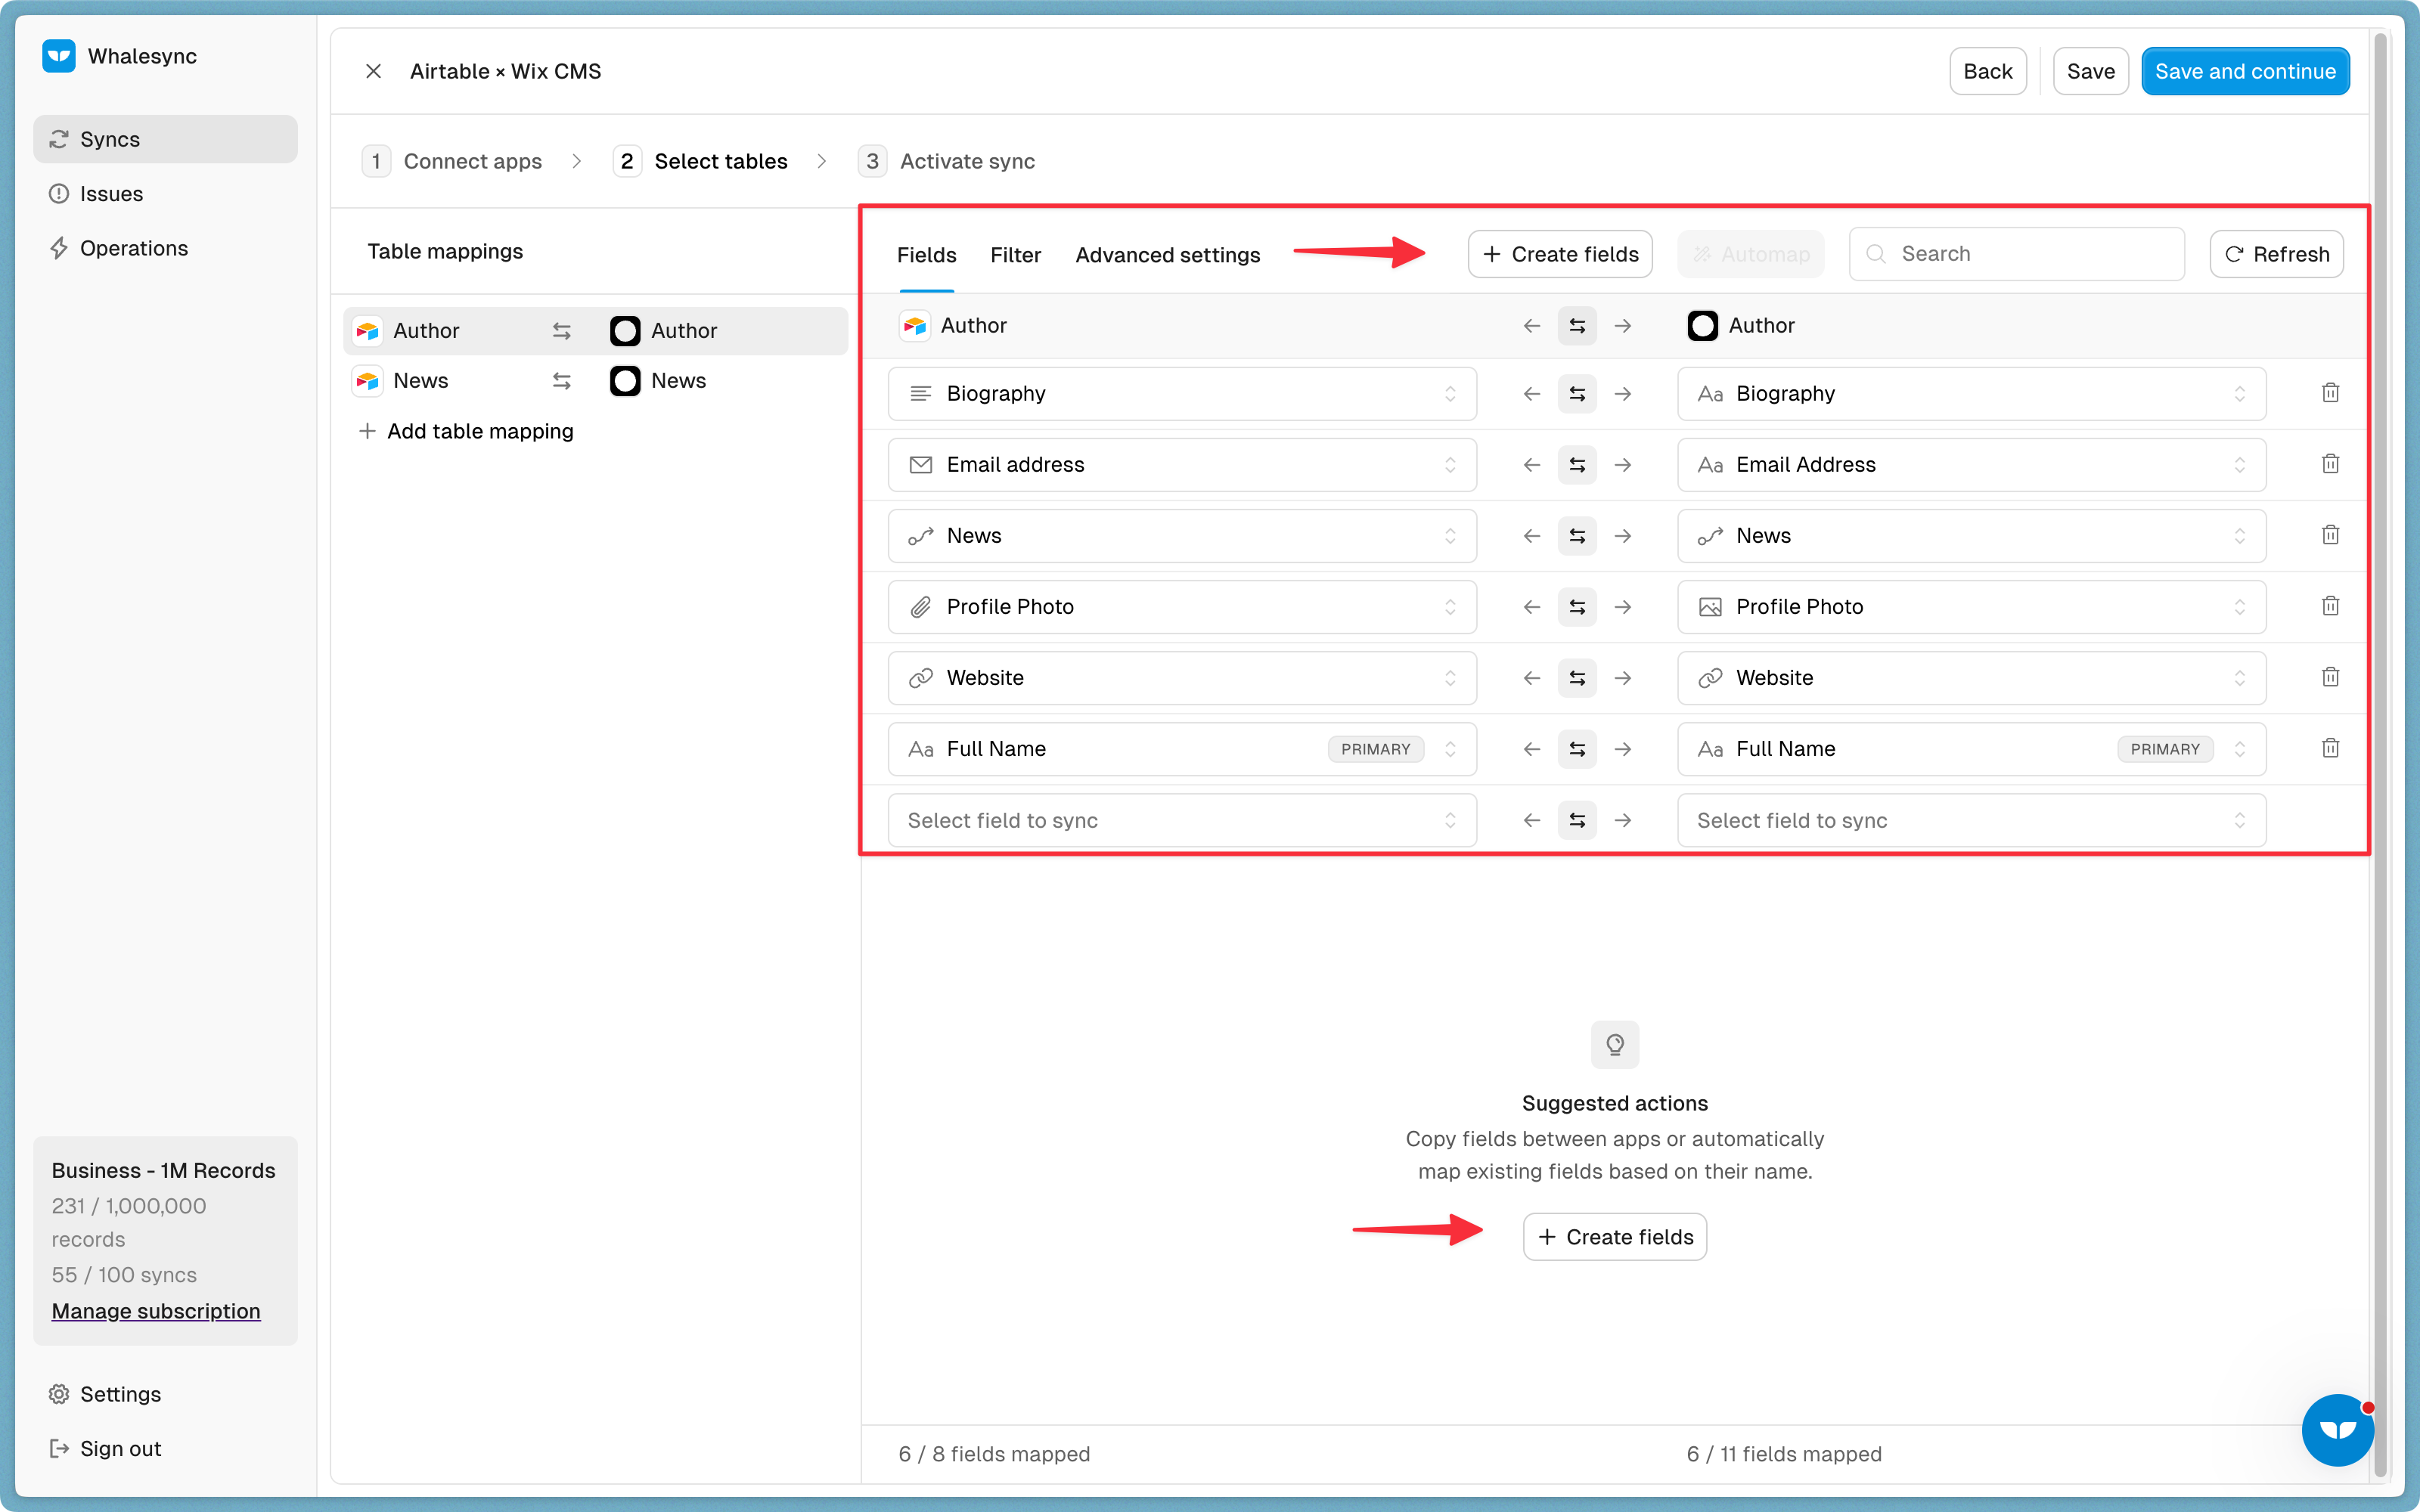Set Author table header sync to right arrow

click(x=1623, y=326)
